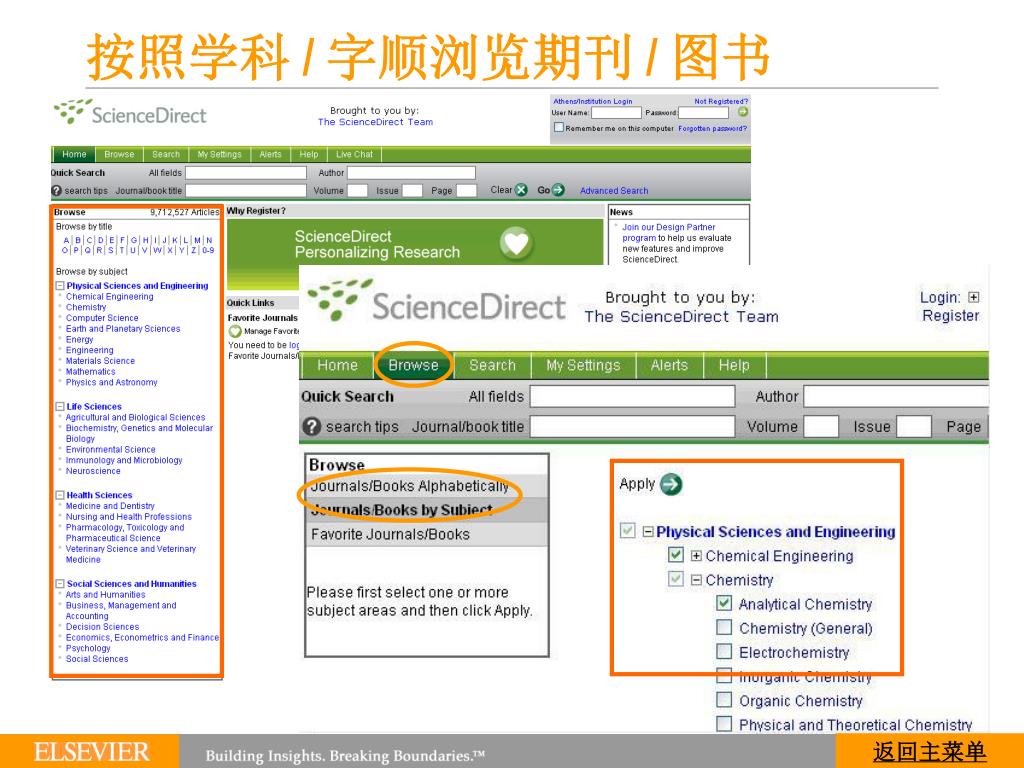Open Live Chat tab in small navigation bar
Image resolution: width=1024 pixels, height=768 pixels.
coord(355,154)
